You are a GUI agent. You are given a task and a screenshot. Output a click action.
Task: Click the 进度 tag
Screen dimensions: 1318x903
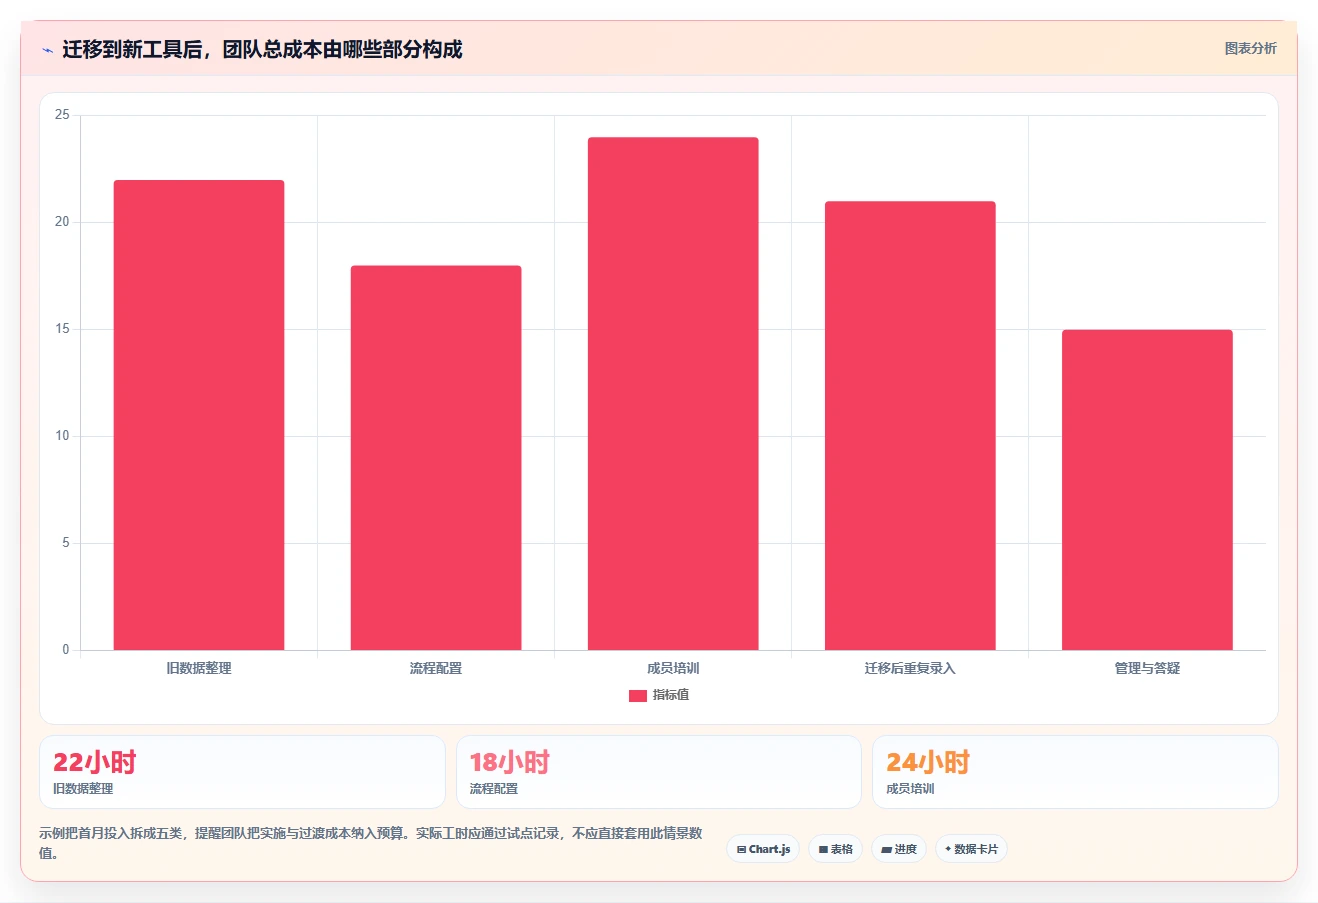[x=899, y=849]
